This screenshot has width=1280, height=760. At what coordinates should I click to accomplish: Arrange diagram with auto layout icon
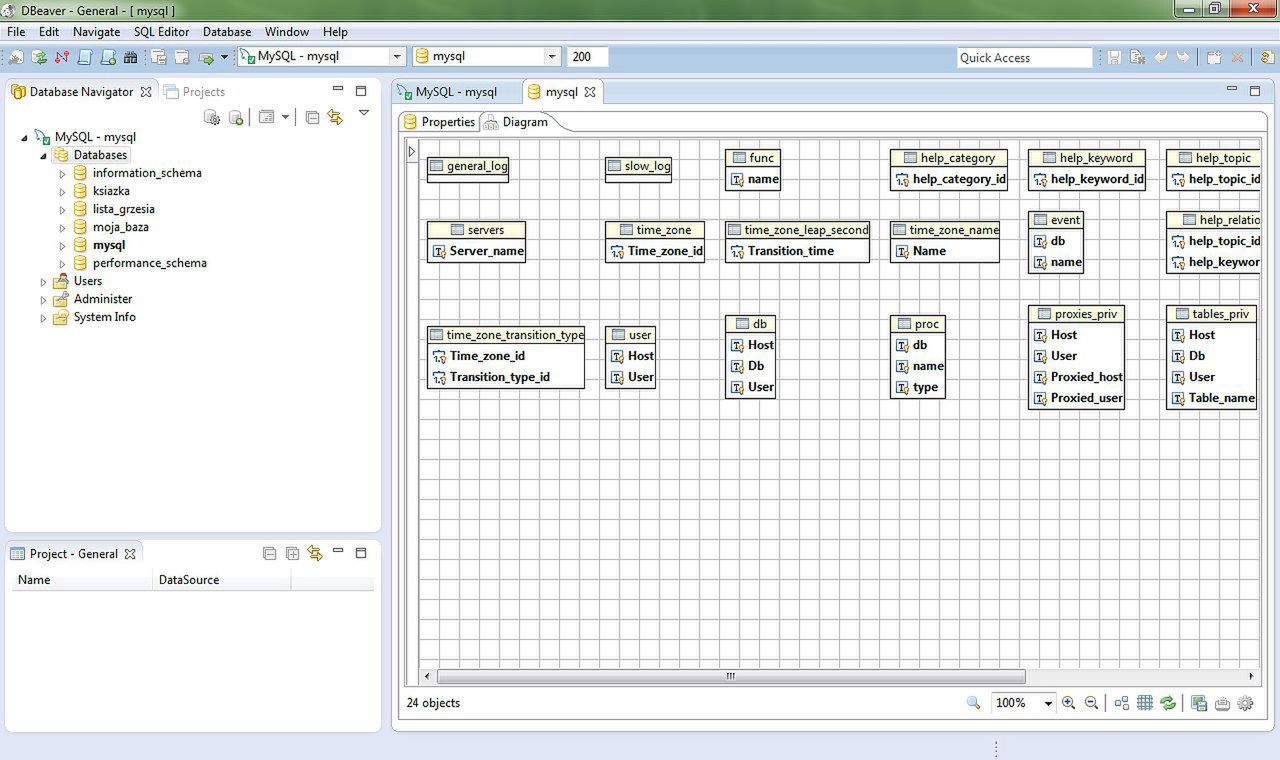[x=1122, y=703]
